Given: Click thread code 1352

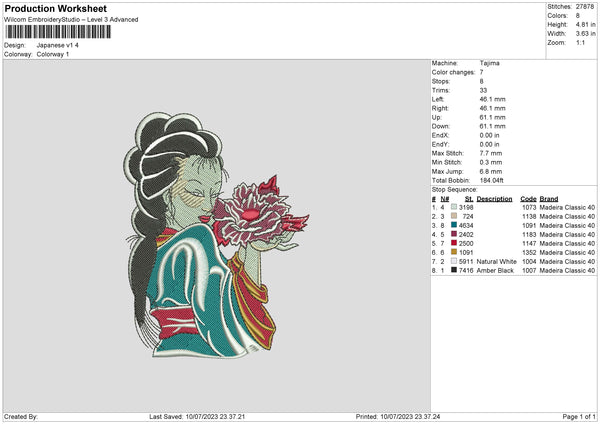Looking at the screenshot, I should click(x=529, y=252).
